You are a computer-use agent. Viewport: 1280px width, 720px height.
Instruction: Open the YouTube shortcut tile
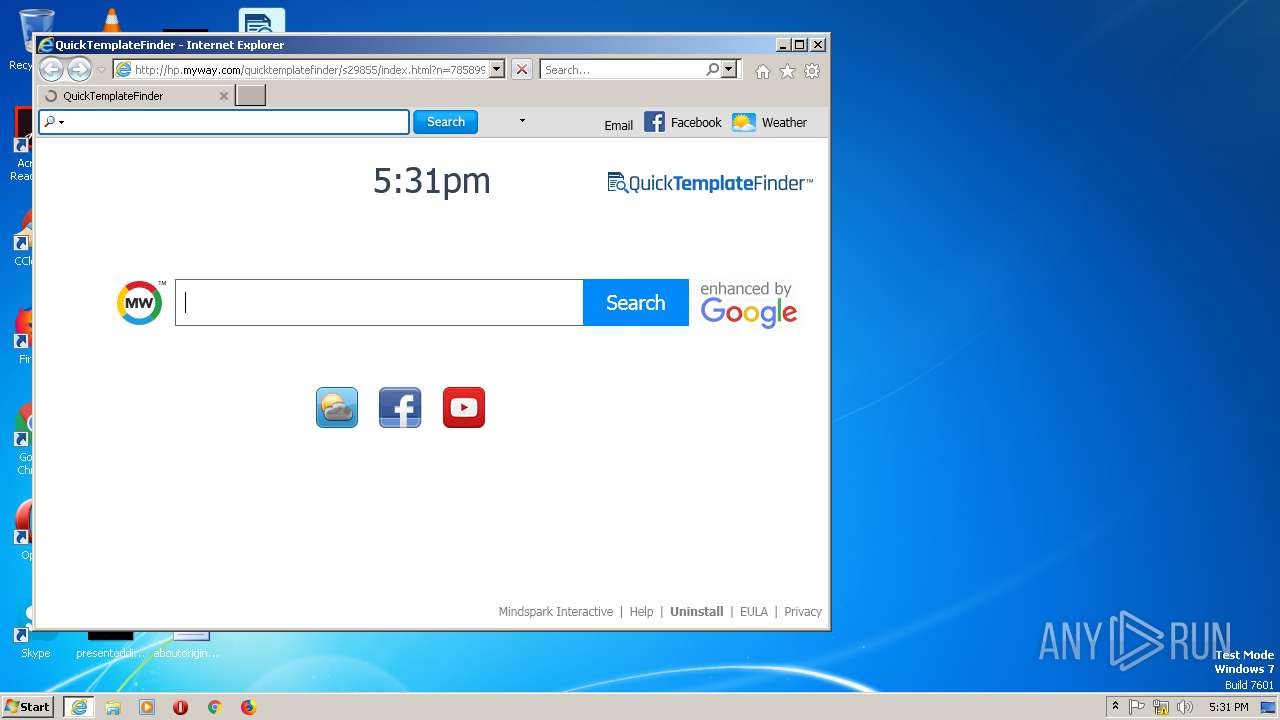464,407
